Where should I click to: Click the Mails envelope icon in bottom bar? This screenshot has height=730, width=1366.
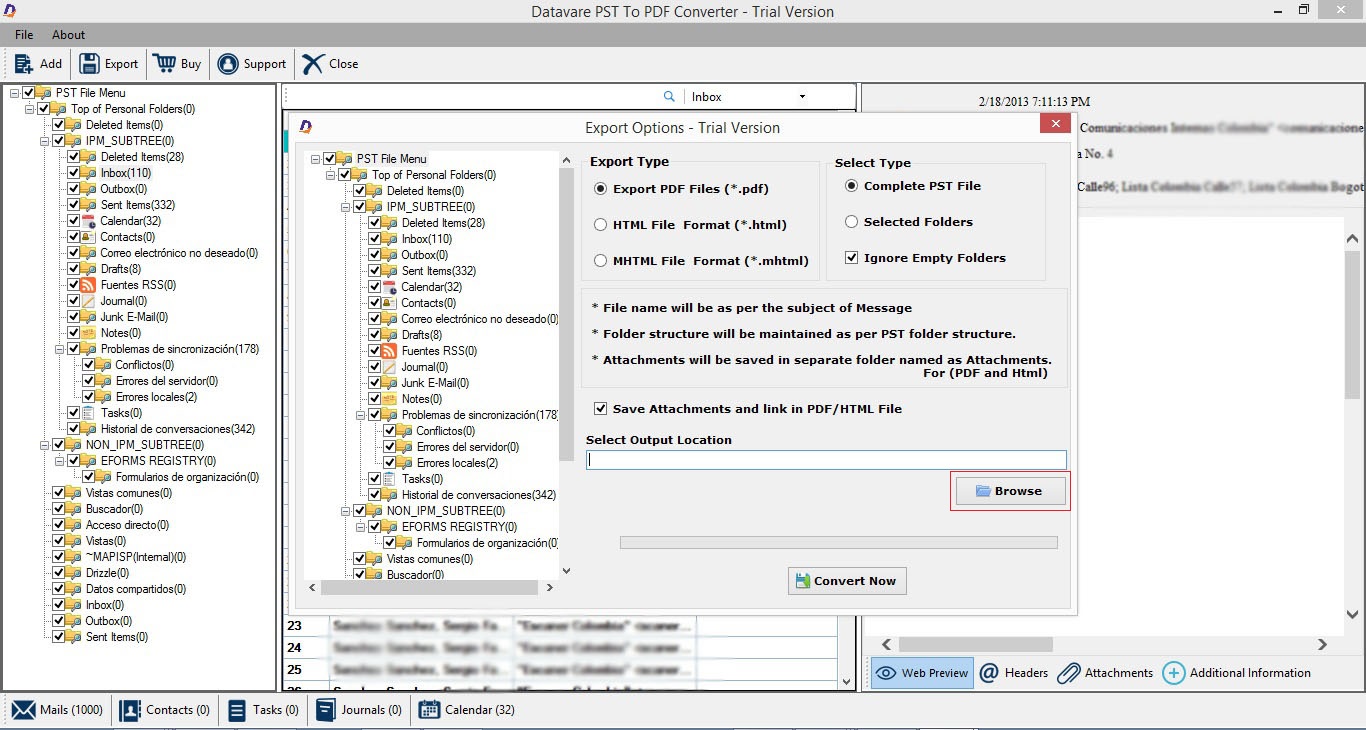pyautogui.click(x=24, y=710)
